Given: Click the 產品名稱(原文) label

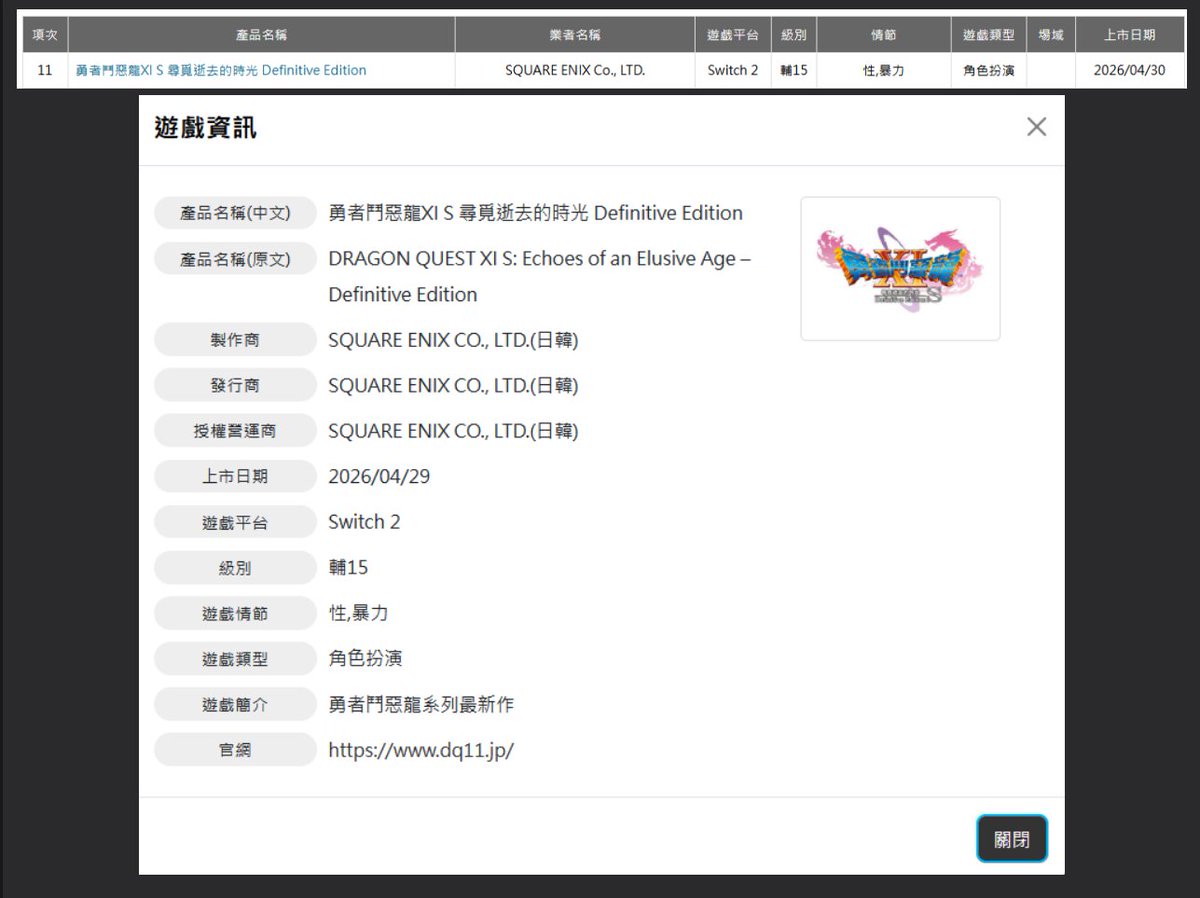Looking at the screenshot, I should [x=235, y=259].
